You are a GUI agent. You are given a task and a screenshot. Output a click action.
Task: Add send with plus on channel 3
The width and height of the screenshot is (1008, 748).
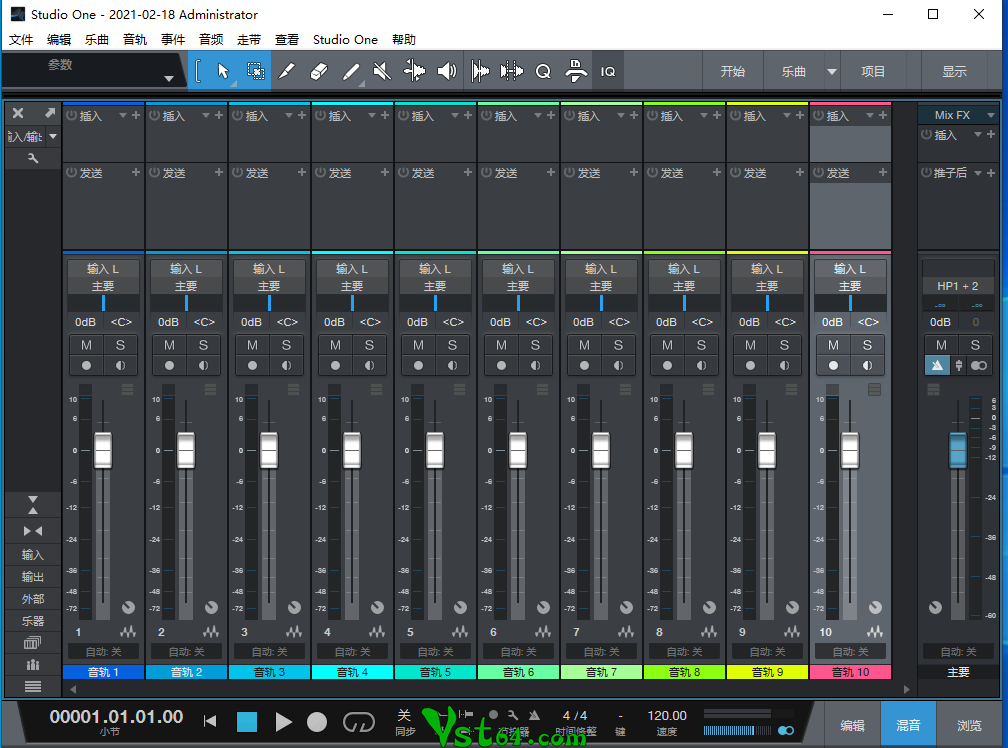click(302, 172)
